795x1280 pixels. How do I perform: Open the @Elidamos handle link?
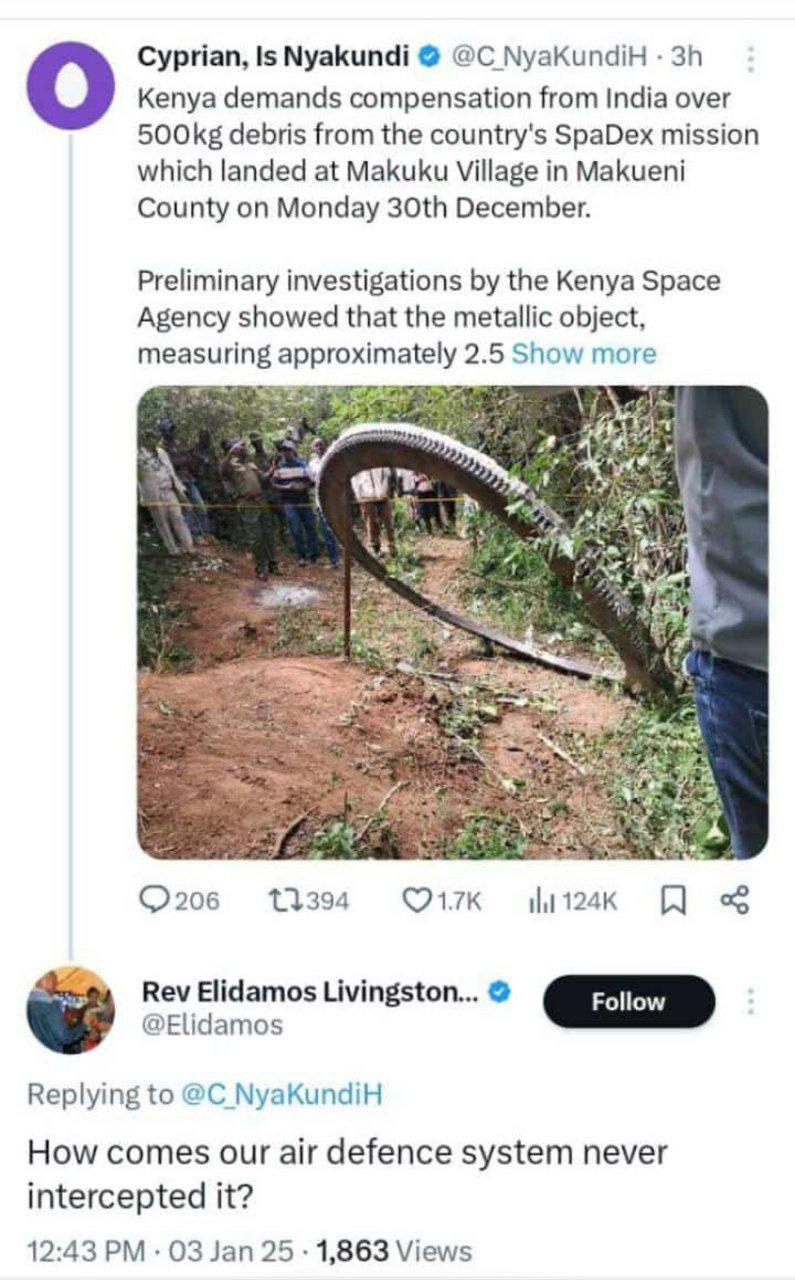213,1025
